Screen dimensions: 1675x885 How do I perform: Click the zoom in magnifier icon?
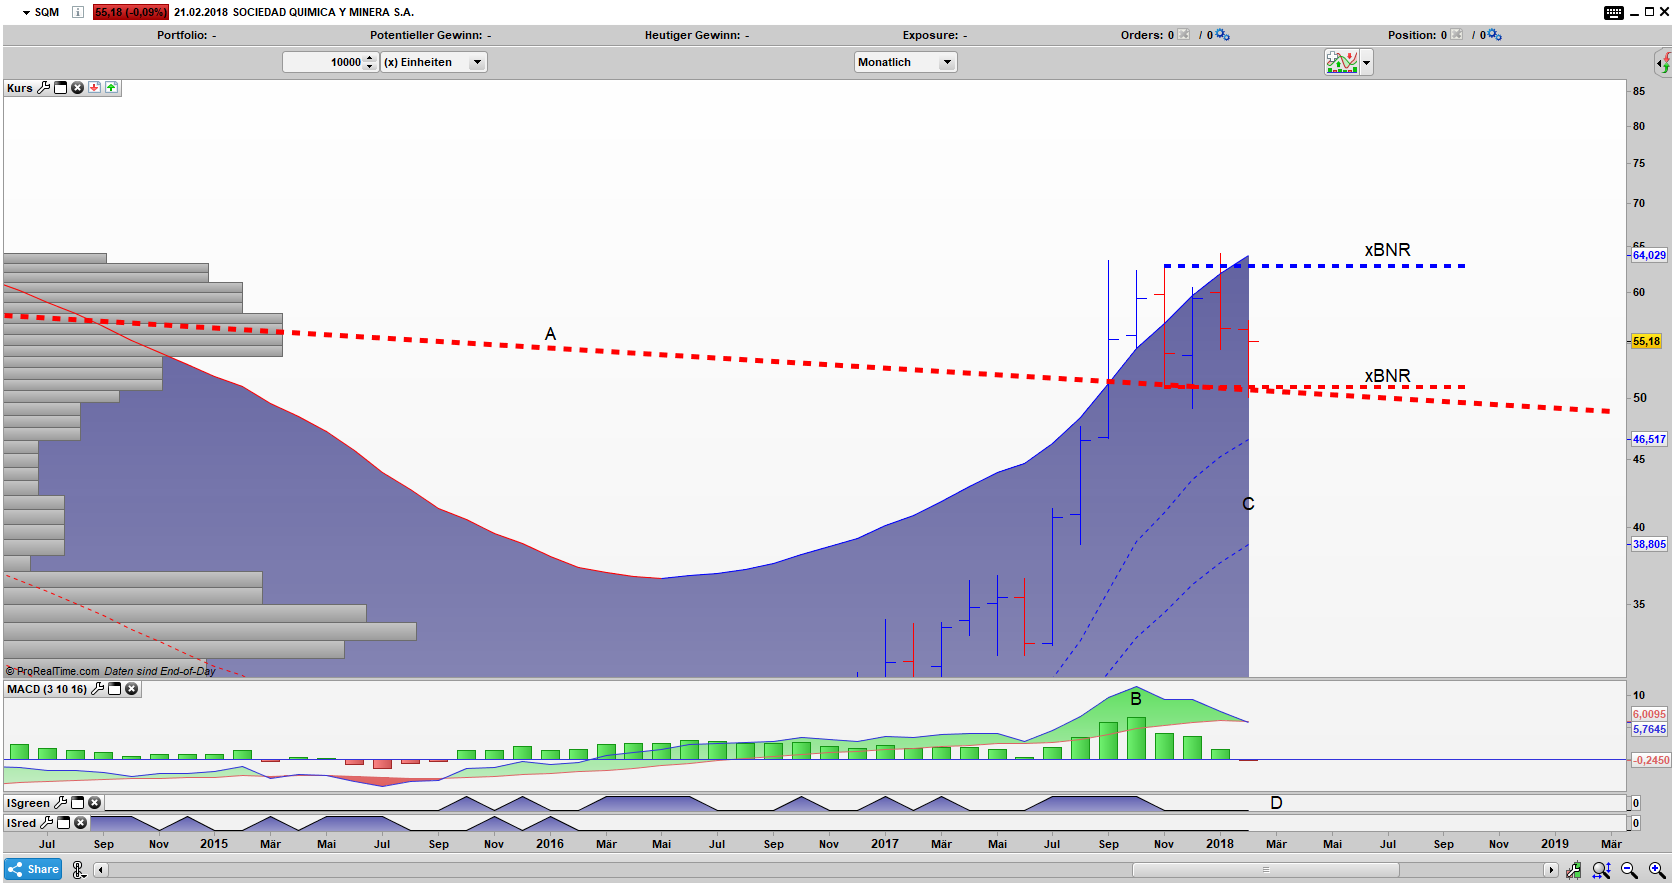[1657, 870]
